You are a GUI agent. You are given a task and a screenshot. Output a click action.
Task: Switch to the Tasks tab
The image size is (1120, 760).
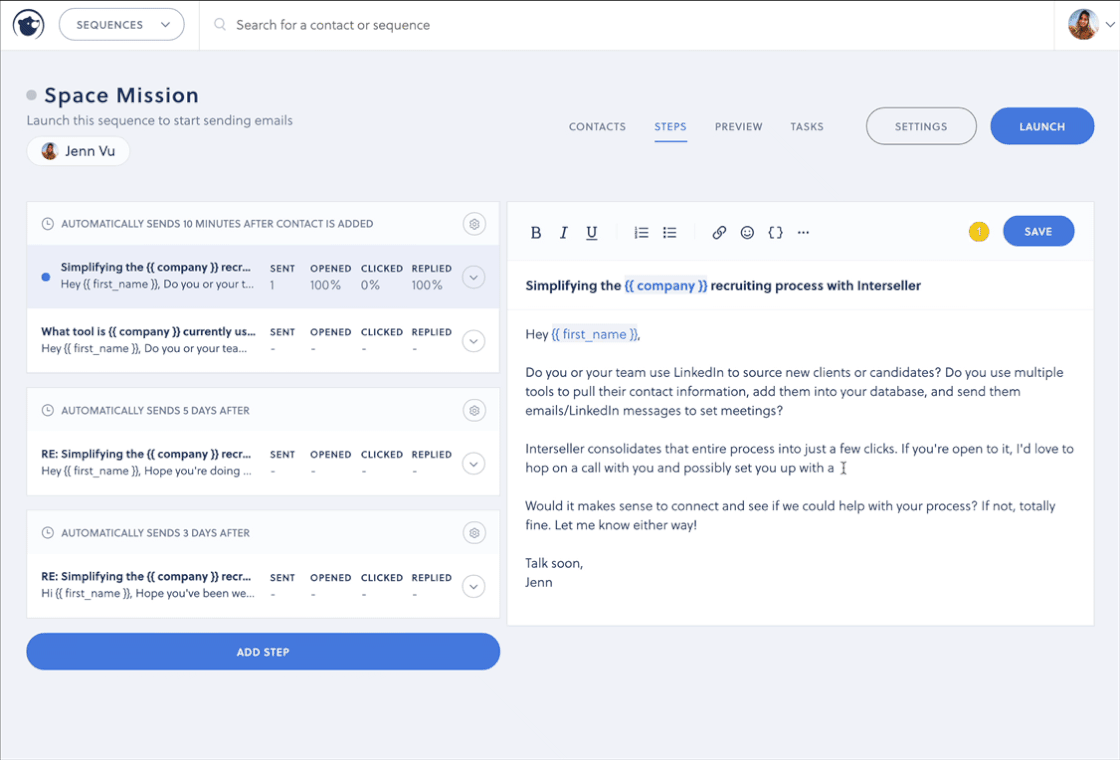806,126
